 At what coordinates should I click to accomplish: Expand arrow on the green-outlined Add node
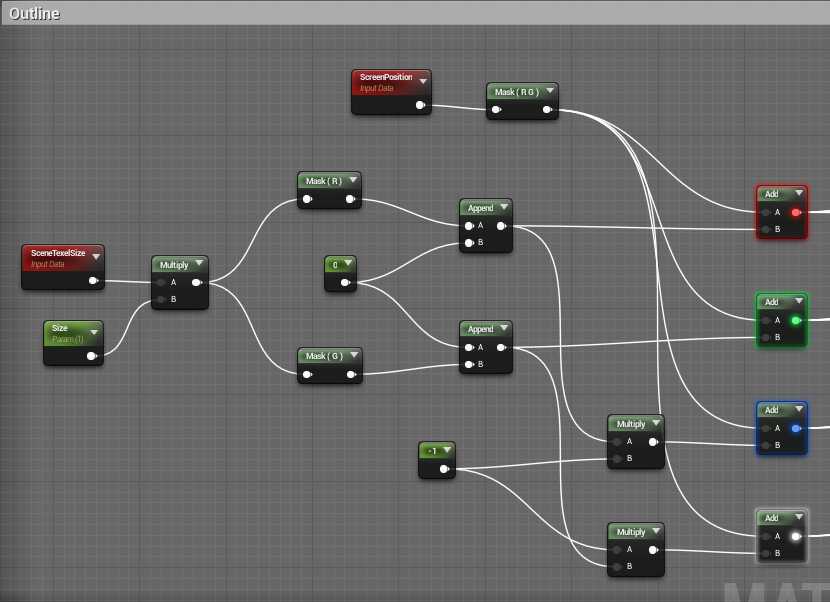pyautogui.click(x=799, y=301)
